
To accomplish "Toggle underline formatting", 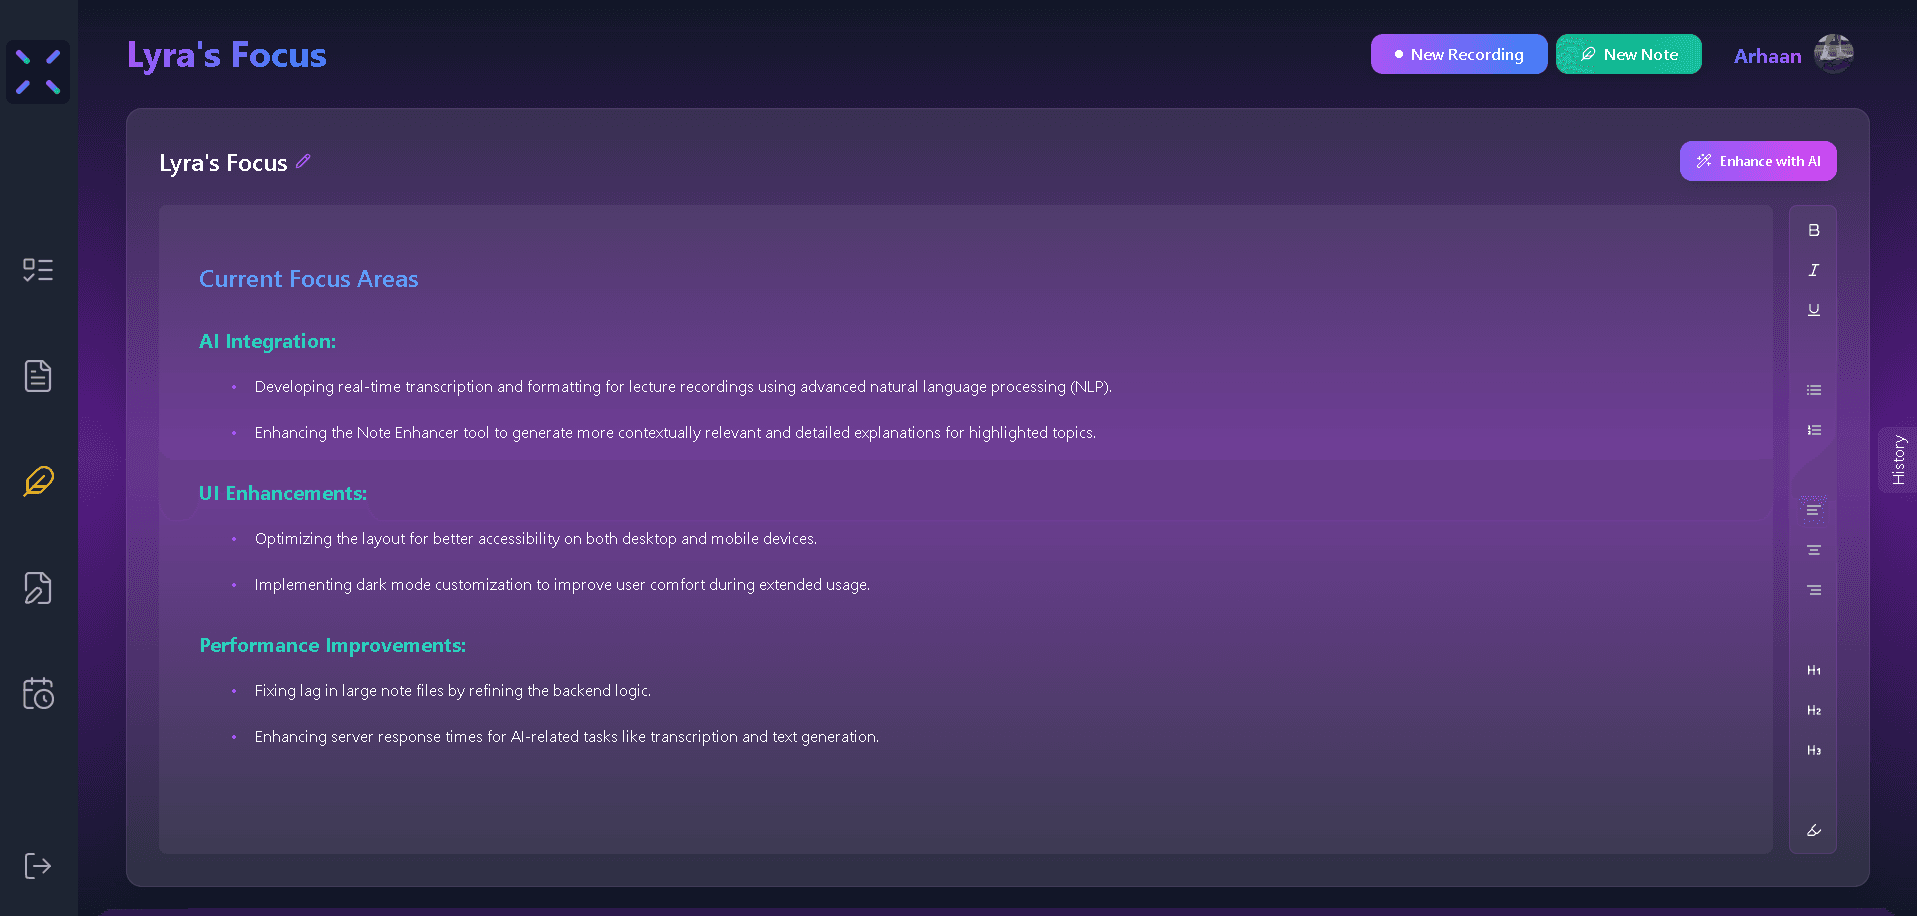I will pos(1813,310).
